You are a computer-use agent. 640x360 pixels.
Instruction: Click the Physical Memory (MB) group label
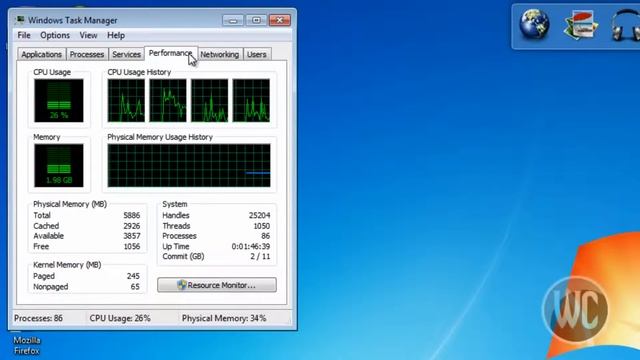[70, 204]
